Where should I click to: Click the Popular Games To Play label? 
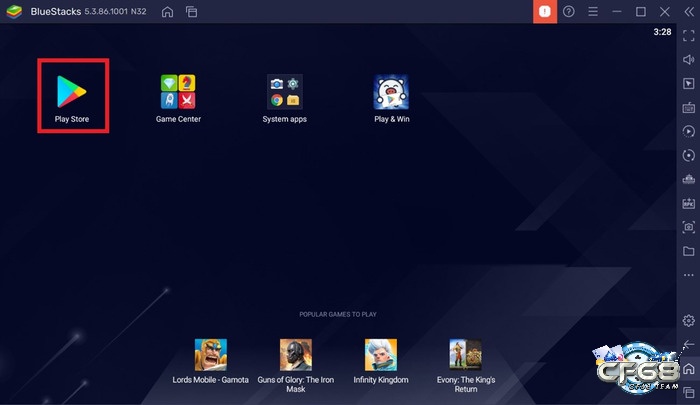pyautogui.click(x=338, y=314)
